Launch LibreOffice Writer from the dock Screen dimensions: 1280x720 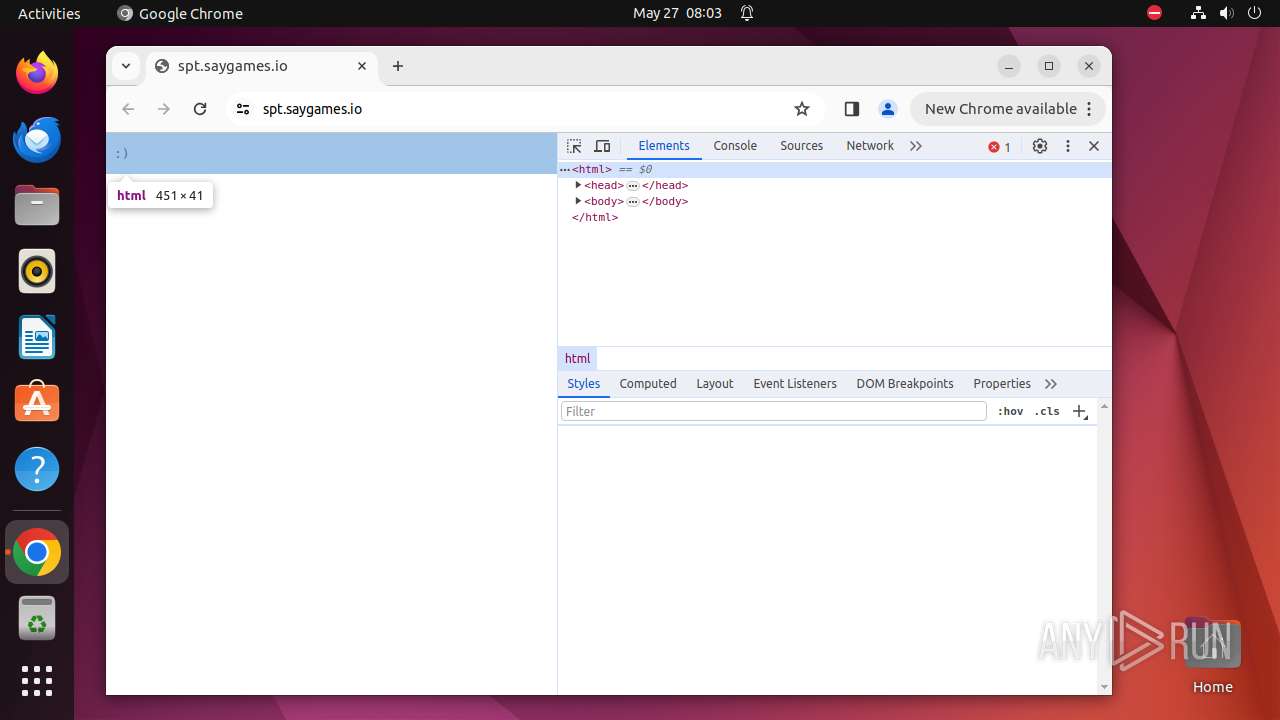tap(37, 337)
